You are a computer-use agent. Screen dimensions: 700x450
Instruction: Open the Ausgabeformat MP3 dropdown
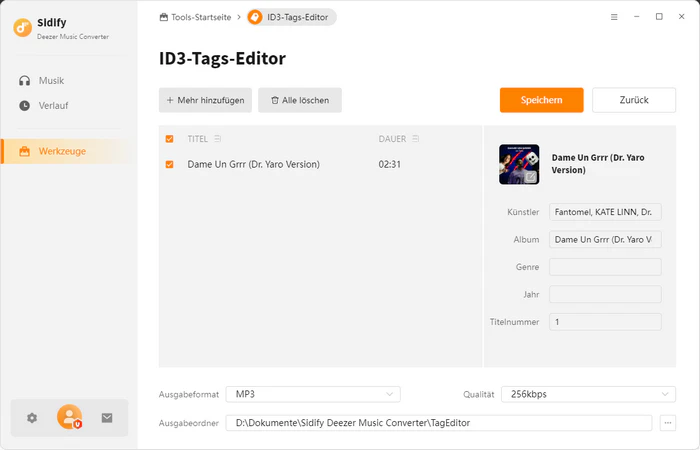pos(313,394)
